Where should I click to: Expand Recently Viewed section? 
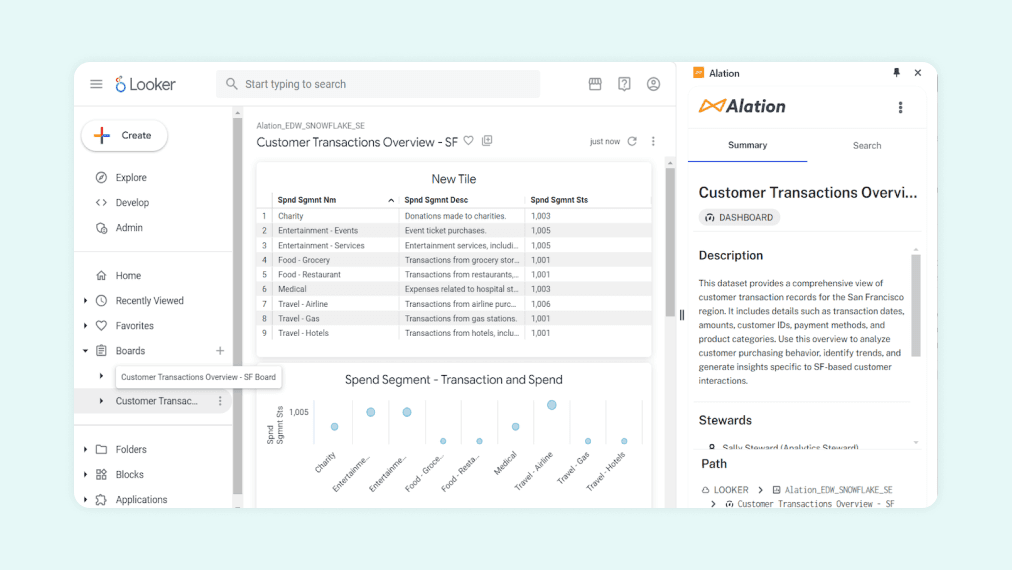tap(86, 301)
